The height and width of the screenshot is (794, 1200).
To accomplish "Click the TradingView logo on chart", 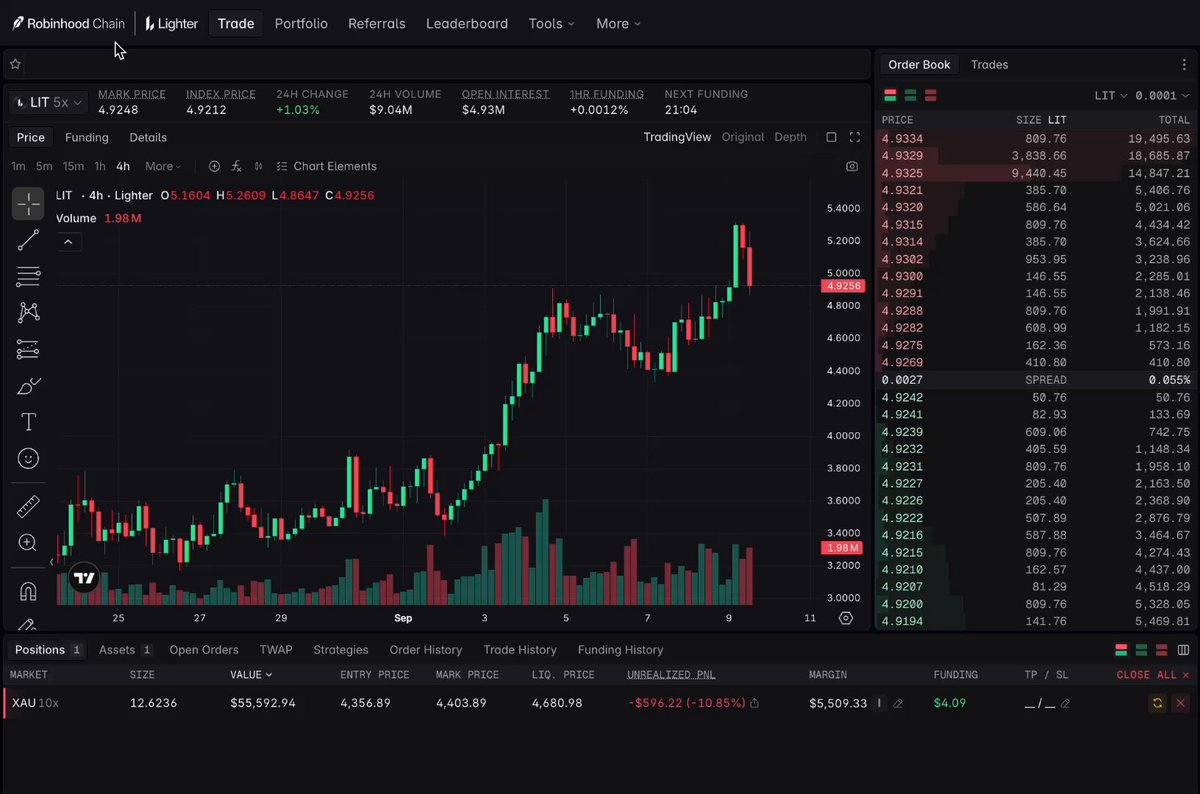I will (84, 578).
